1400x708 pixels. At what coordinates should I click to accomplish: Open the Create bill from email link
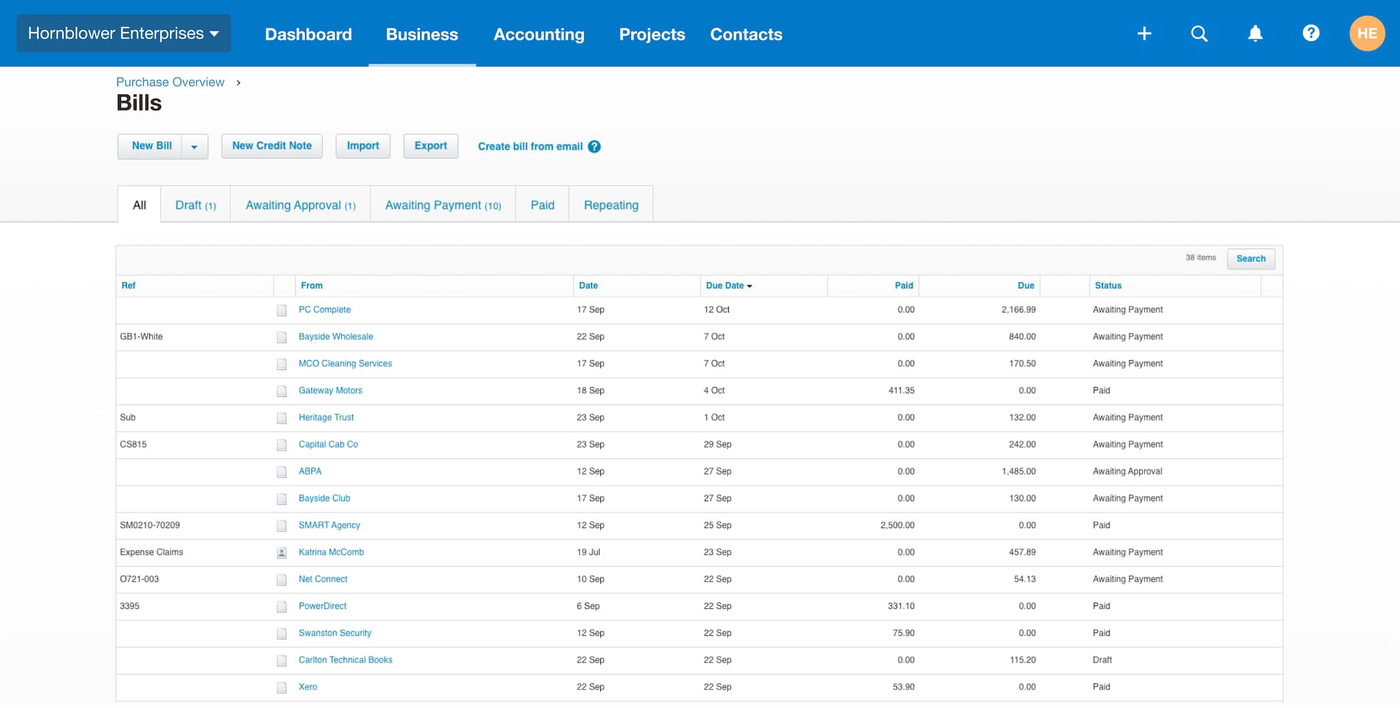tap(530, 147)
